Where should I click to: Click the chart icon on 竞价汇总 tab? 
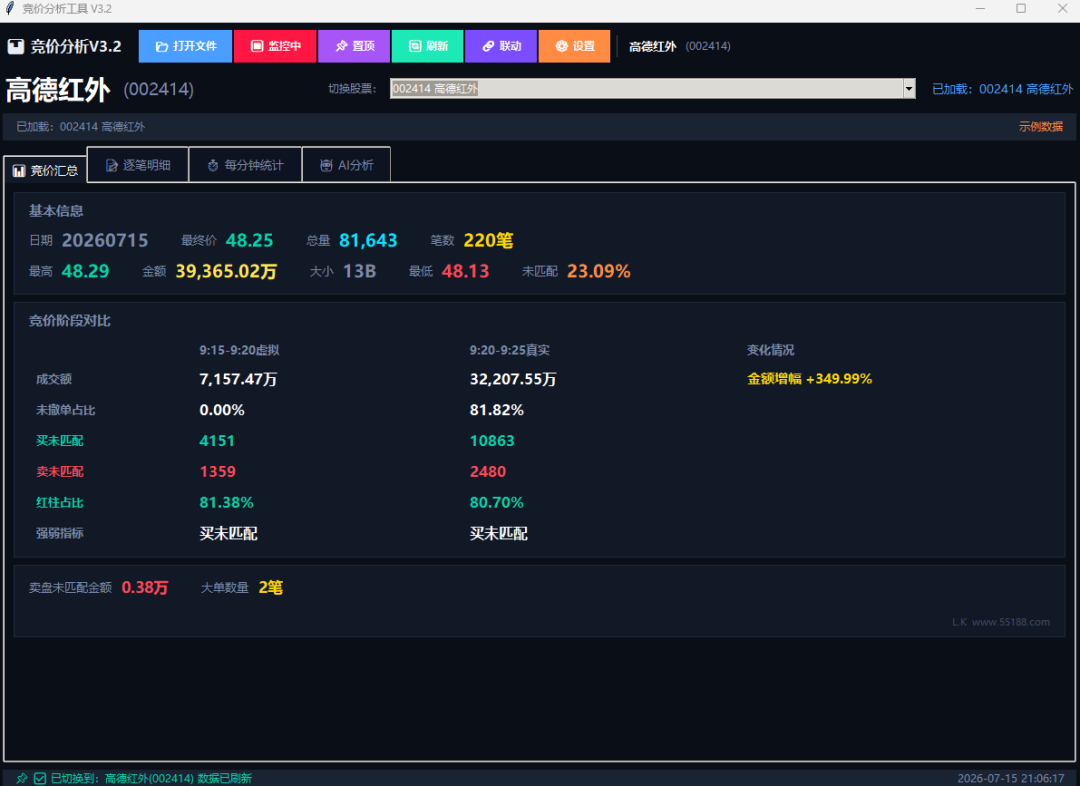19,171
